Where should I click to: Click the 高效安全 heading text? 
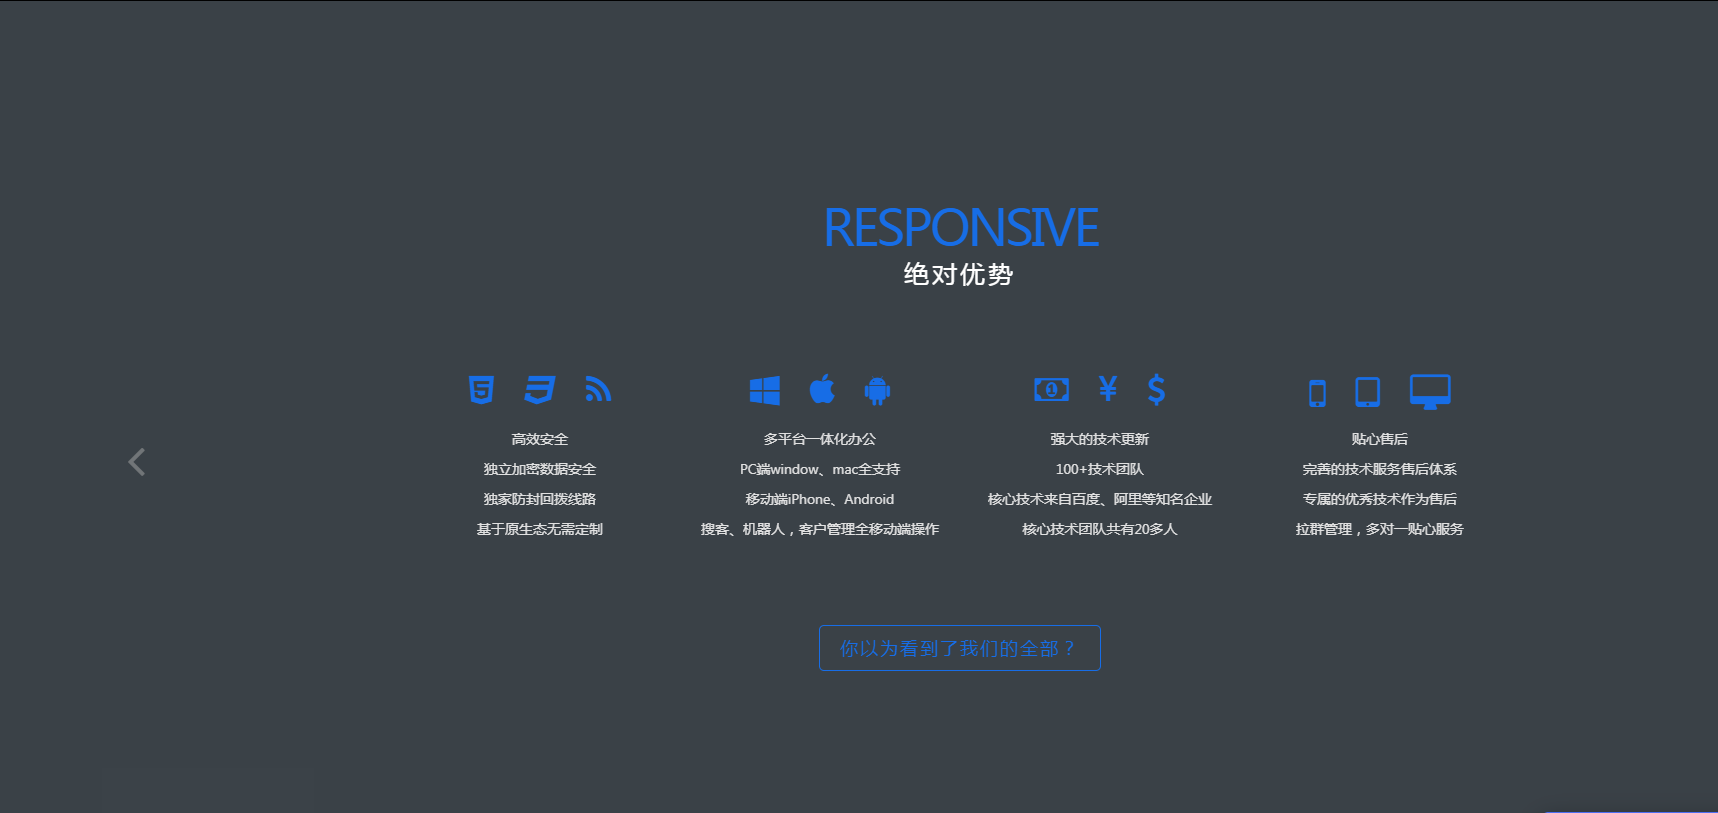coord(540,439)
